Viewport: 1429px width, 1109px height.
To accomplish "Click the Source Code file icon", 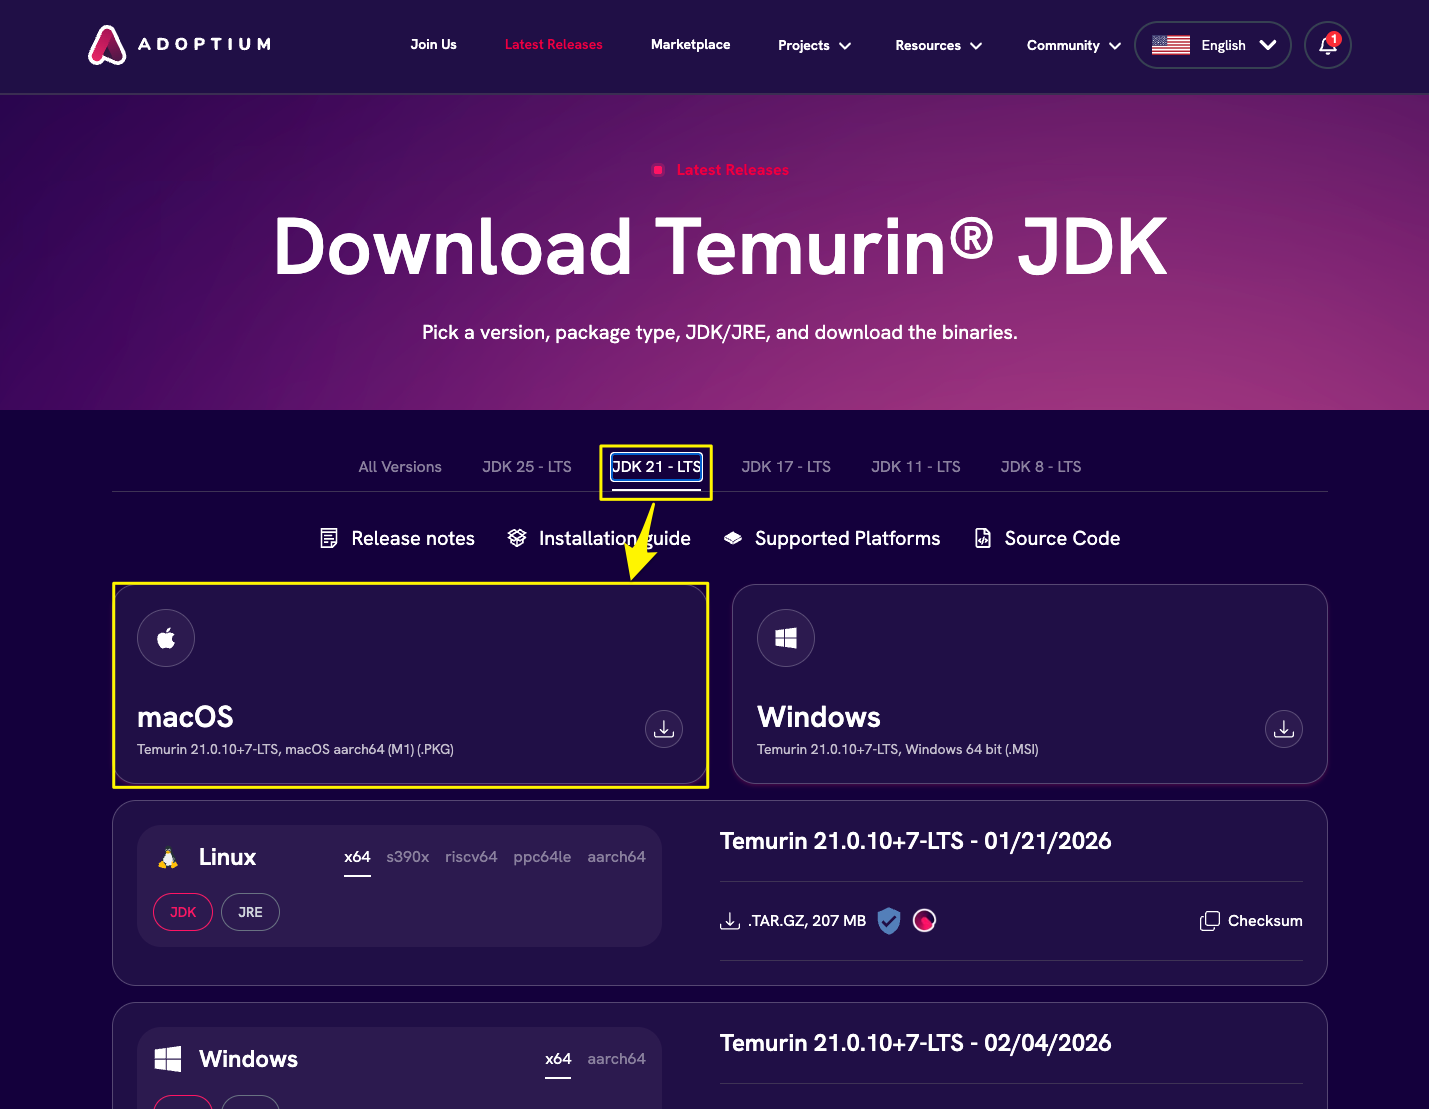I will click(983, 538).
